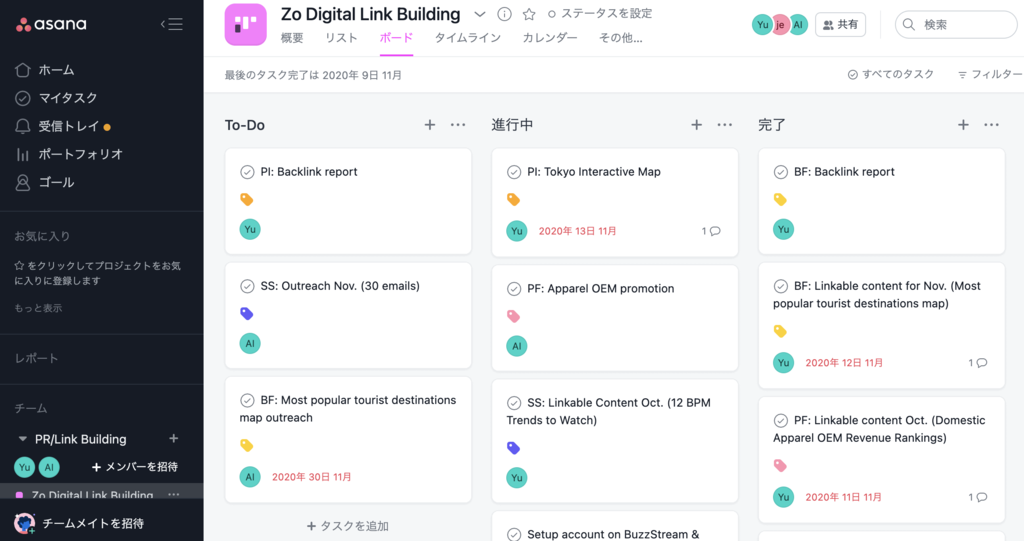This screenshot has width=1024, height=541.
Task: Open the project title dropdown arrow
Action: click(x=479, y=14)
